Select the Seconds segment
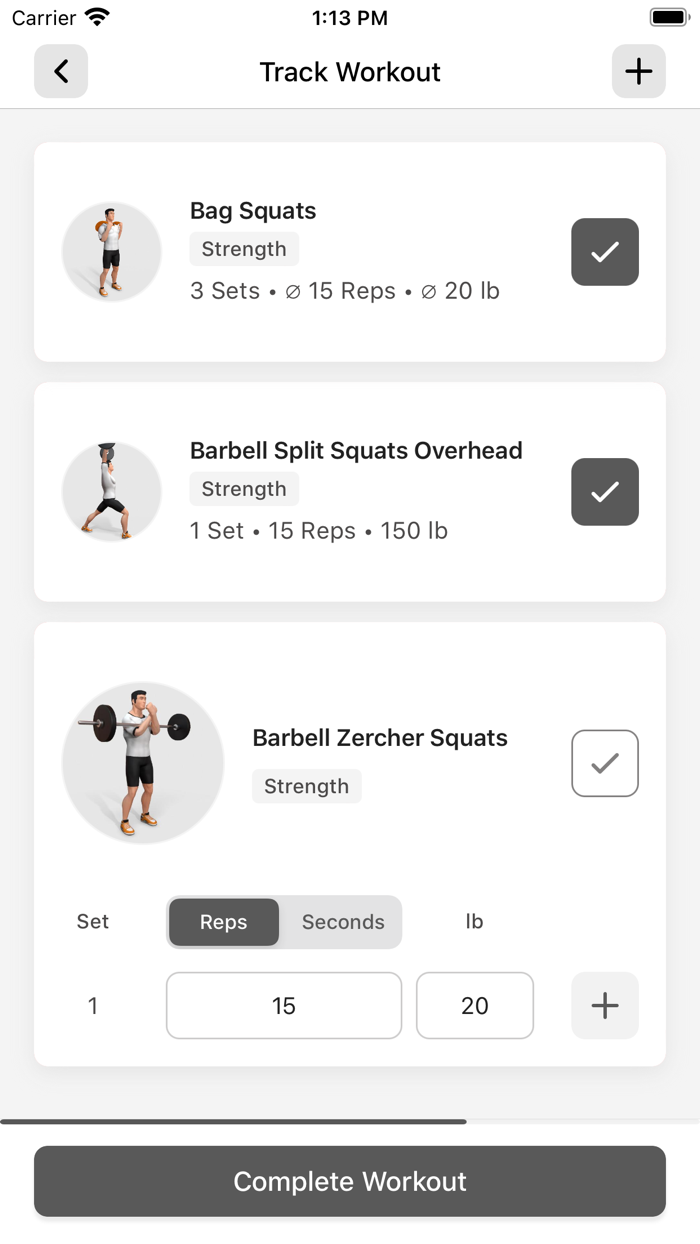Screen dimensions: 700x1244 tap(342, 922)
